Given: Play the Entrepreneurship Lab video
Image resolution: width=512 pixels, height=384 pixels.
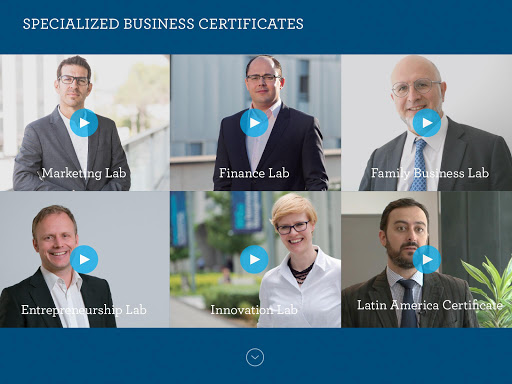Looking at the screenshot, I should [x=84, y=259].
